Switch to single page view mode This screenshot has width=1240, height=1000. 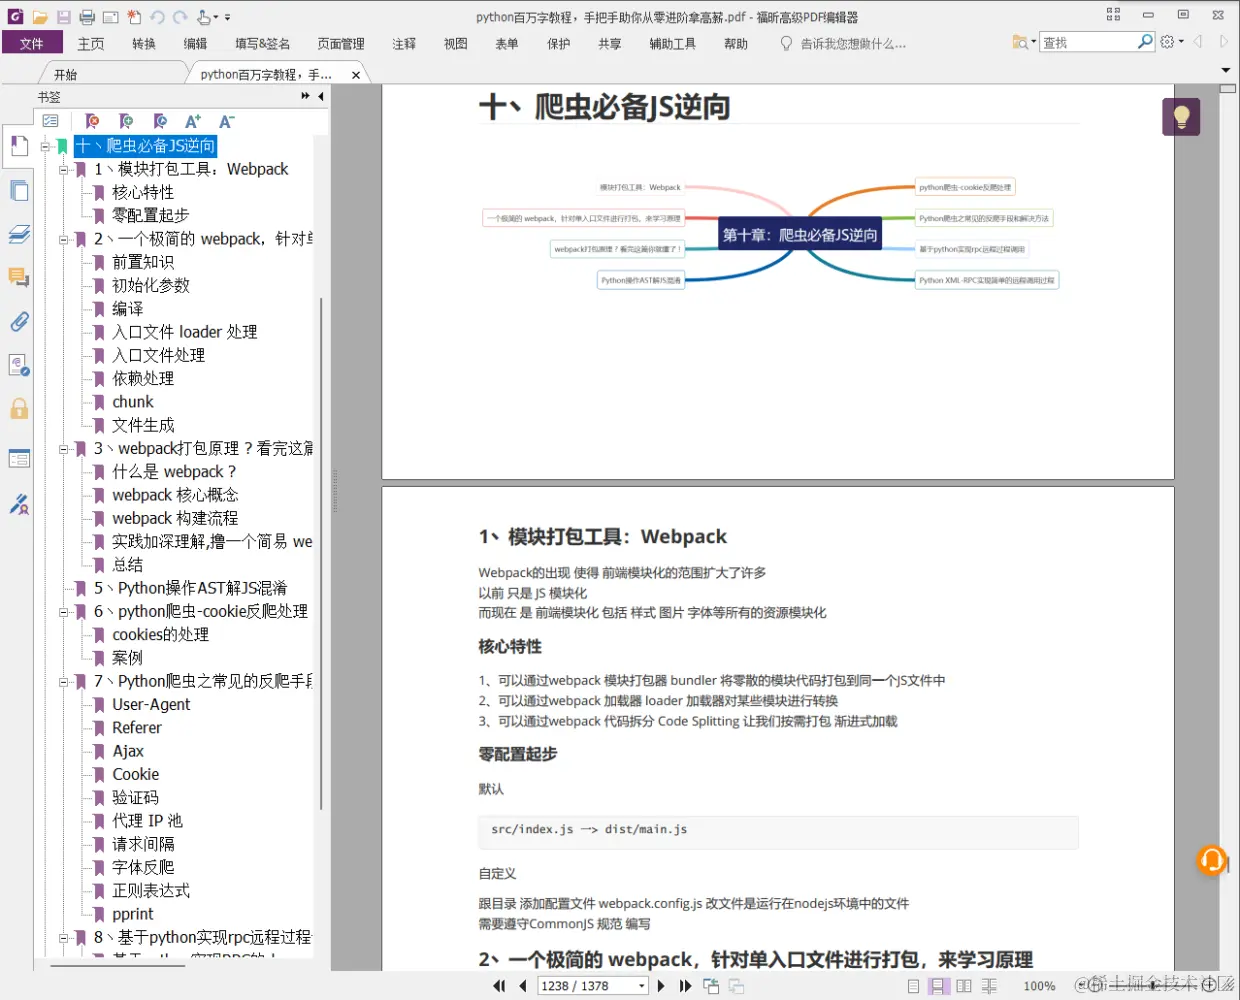(x=913, y=986)
